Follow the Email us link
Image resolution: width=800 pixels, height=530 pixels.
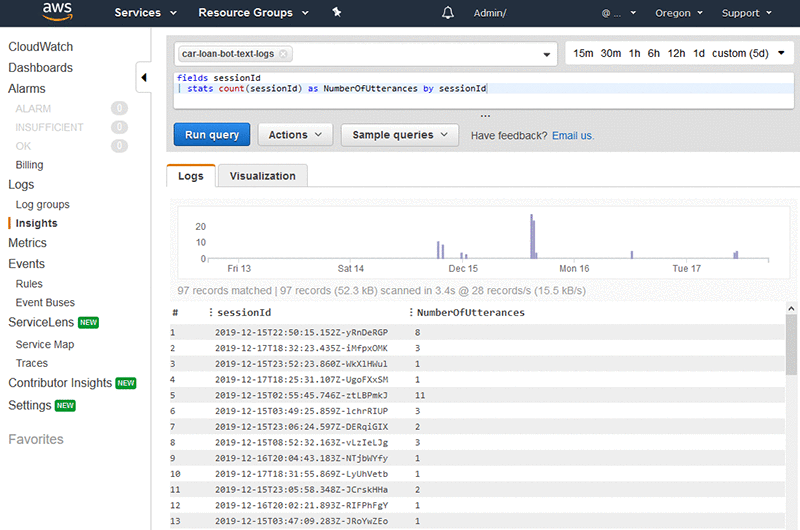[x=572, y=135]
